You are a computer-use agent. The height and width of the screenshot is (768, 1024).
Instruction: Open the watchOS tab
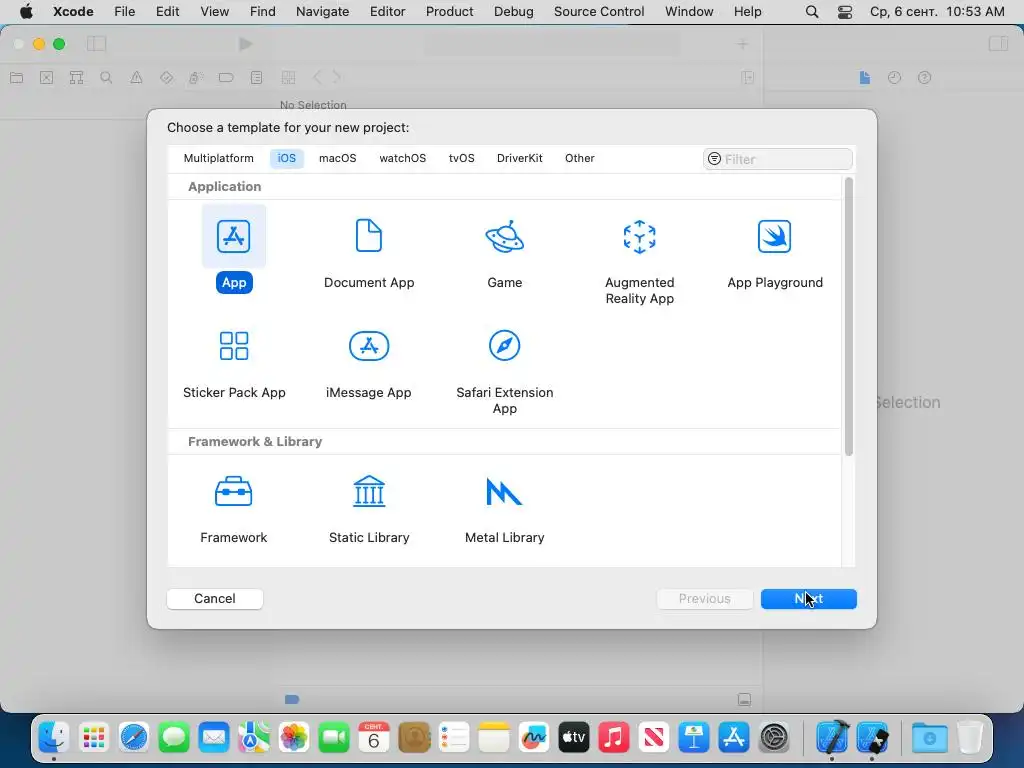tap(402, 158)
